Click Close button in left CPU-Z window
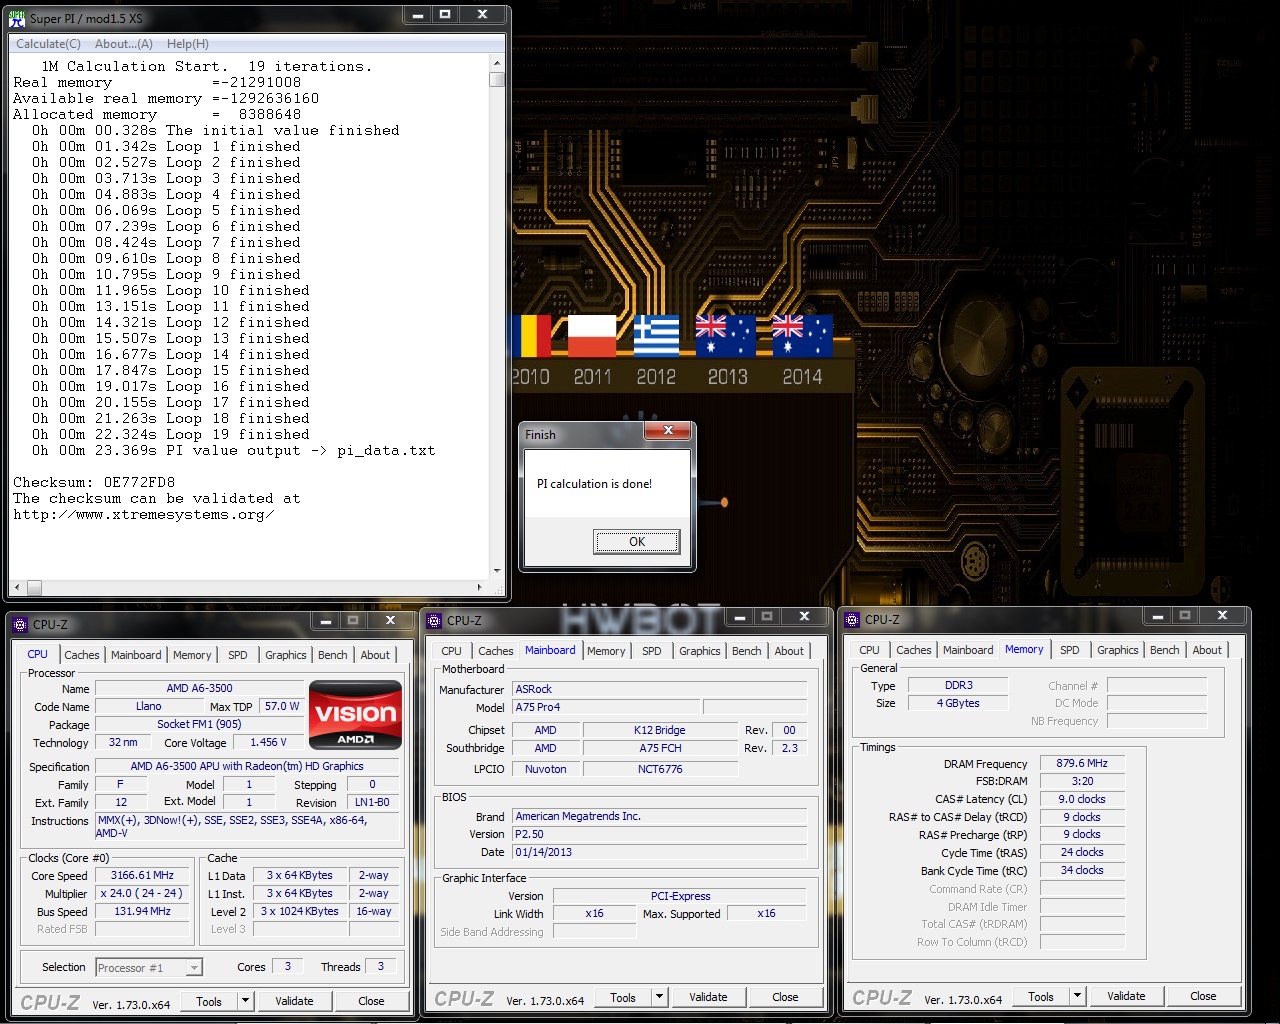1280x1024 pixels. pyautogui.click(x=371, y=1001)
